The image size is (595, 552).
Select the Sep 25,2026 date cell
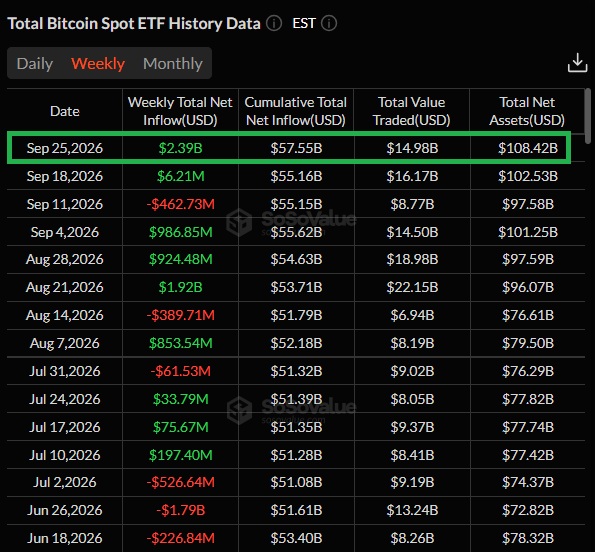click(65, 148)
